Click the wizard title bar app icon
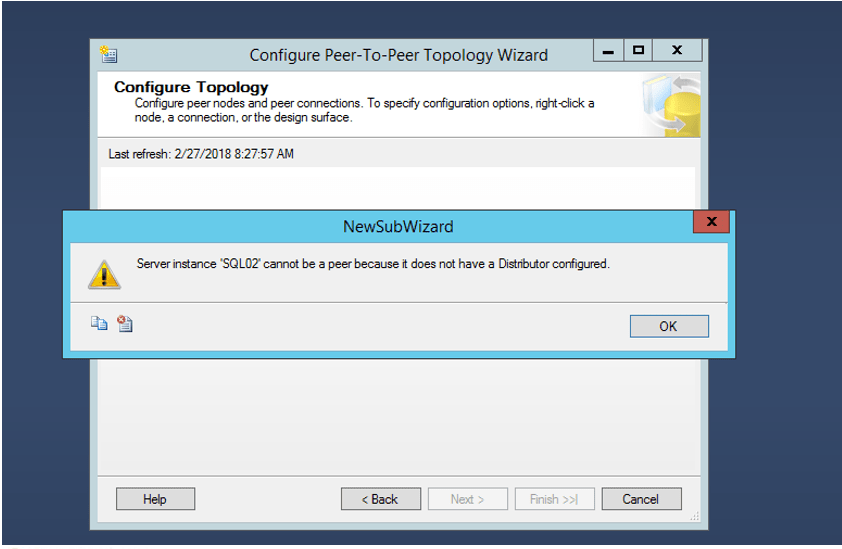Image resolution: width=842 pixels, height=549 pixels. click(x=108, y=54)
